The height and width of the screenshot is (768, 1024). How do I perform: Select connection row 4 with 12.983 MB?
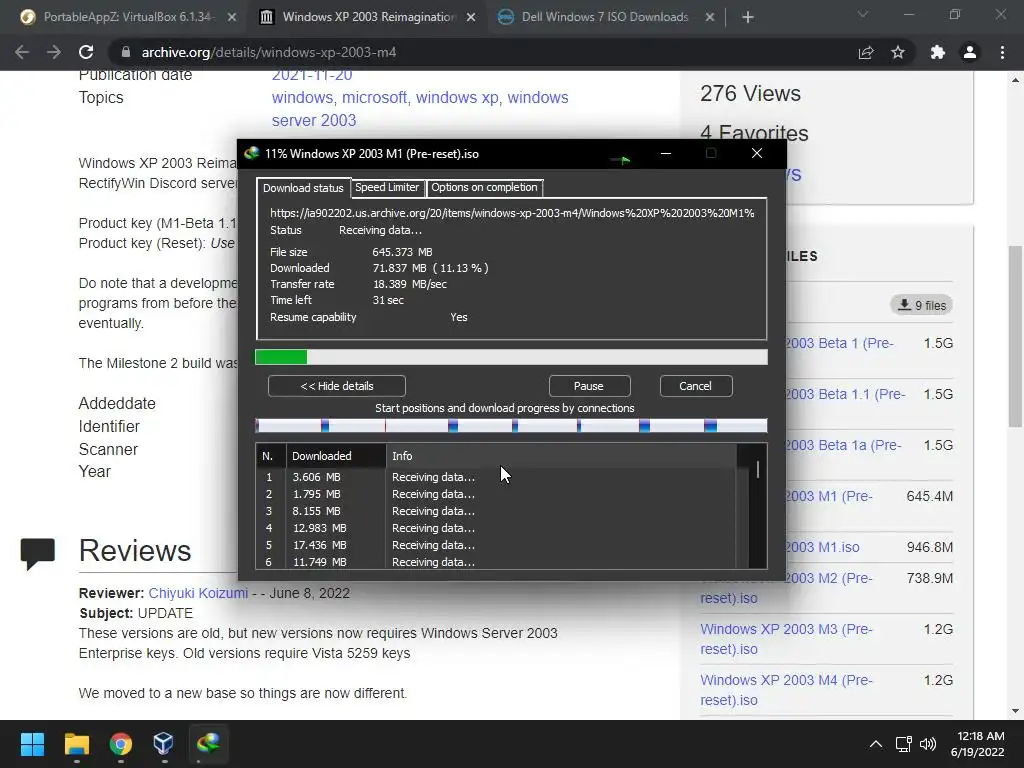[x=496, y=528]
